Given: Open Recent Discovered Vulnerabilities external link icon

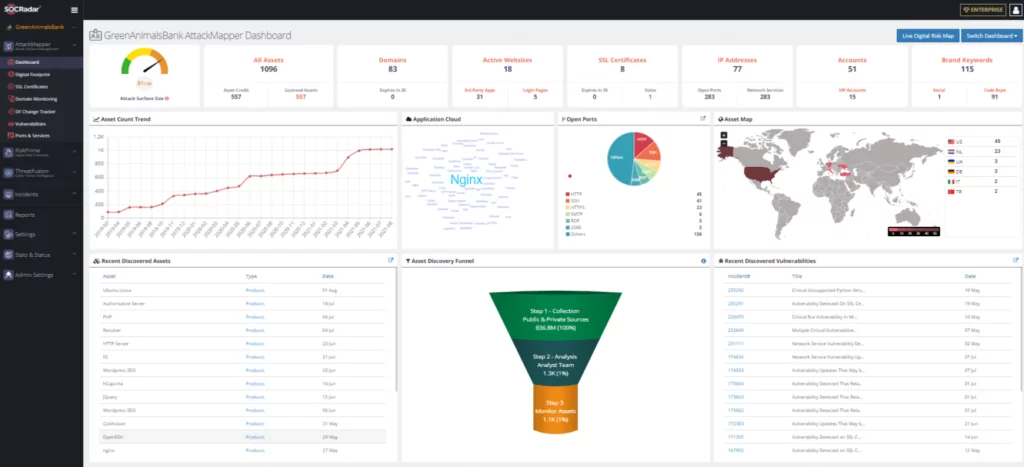Looking at the screenshot, I should (x=1016, y=260).
